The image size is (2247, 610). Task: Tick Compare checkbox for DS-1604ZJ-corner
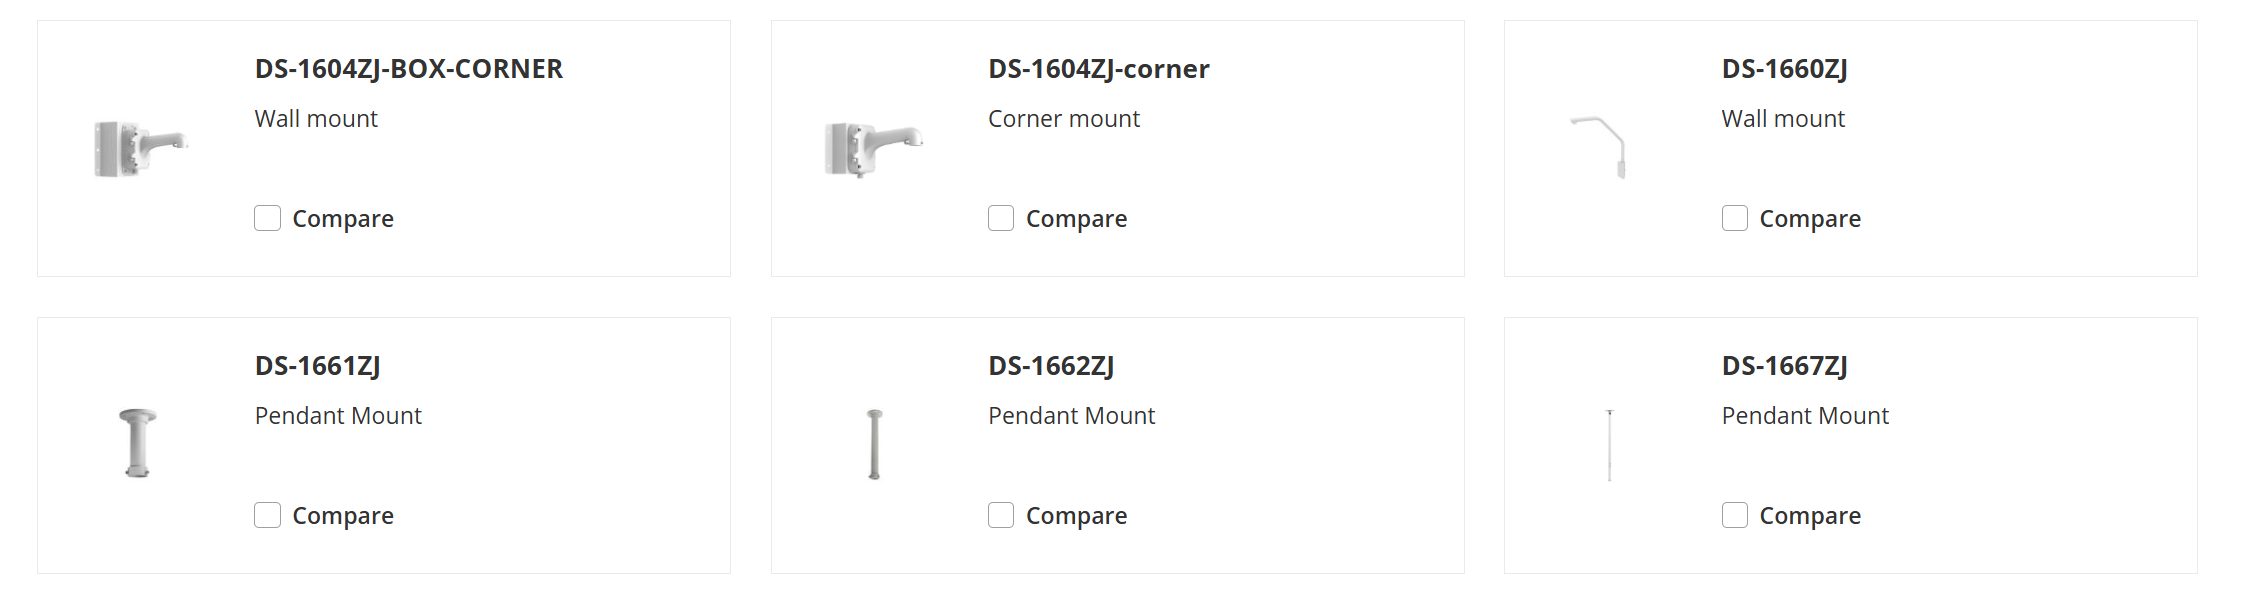coord(1001,218)
